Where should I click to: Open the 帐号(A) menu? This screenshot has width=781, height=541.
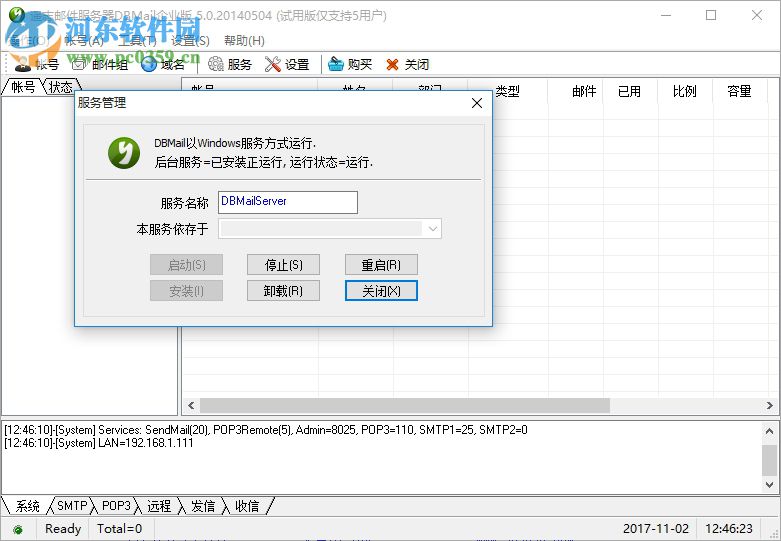(84, 41)
